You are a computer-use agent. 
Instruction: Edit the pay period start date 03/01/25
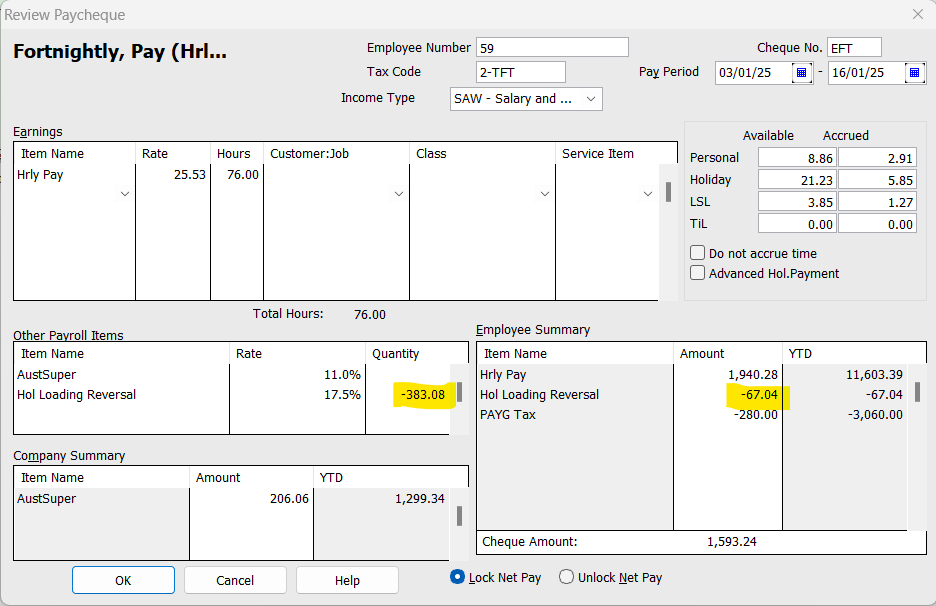click(753, 73)
